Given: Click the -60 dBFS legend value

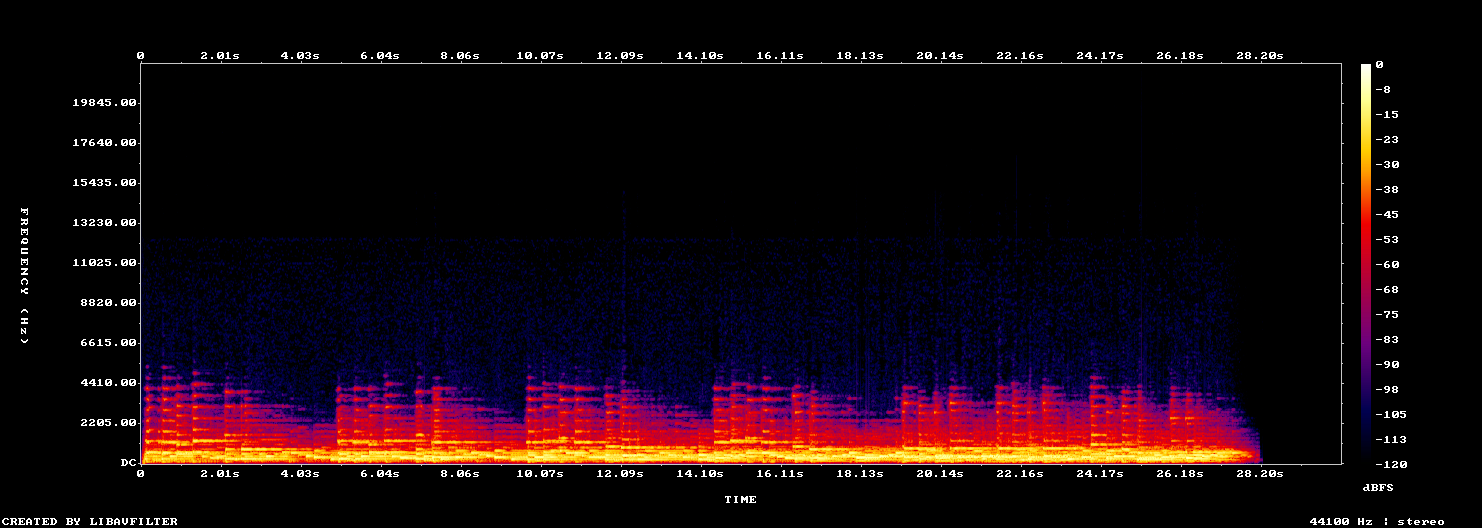Looking at the screenshot, I should [x=1387, y=264].
